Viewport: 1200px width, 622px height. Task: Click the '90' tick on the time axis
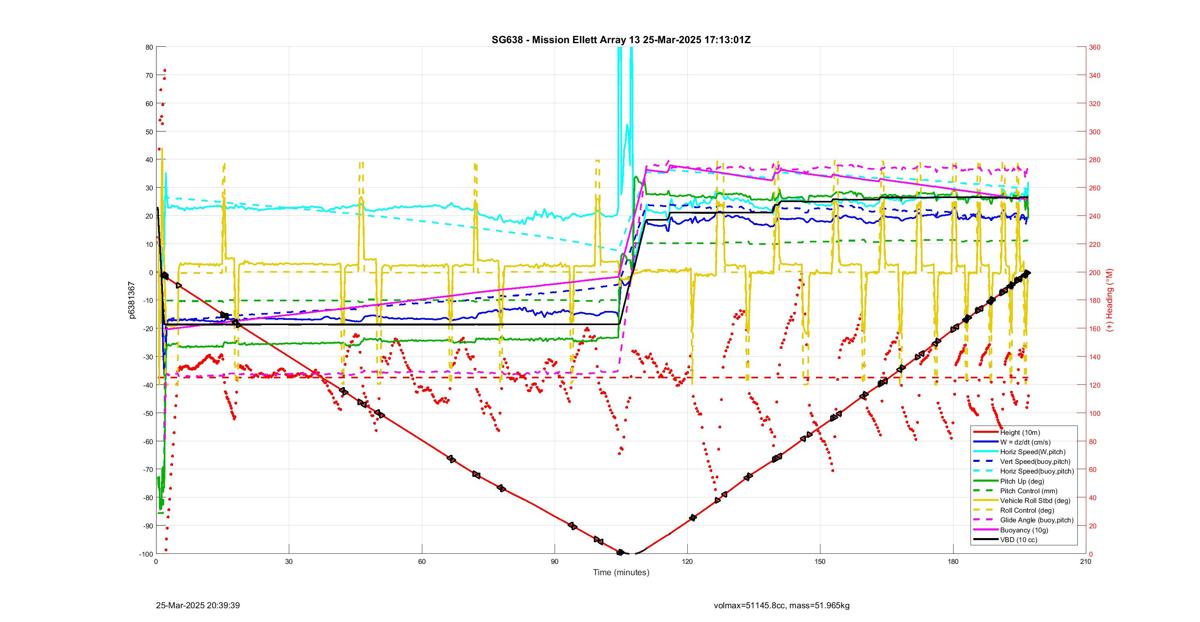click(554, 562)
